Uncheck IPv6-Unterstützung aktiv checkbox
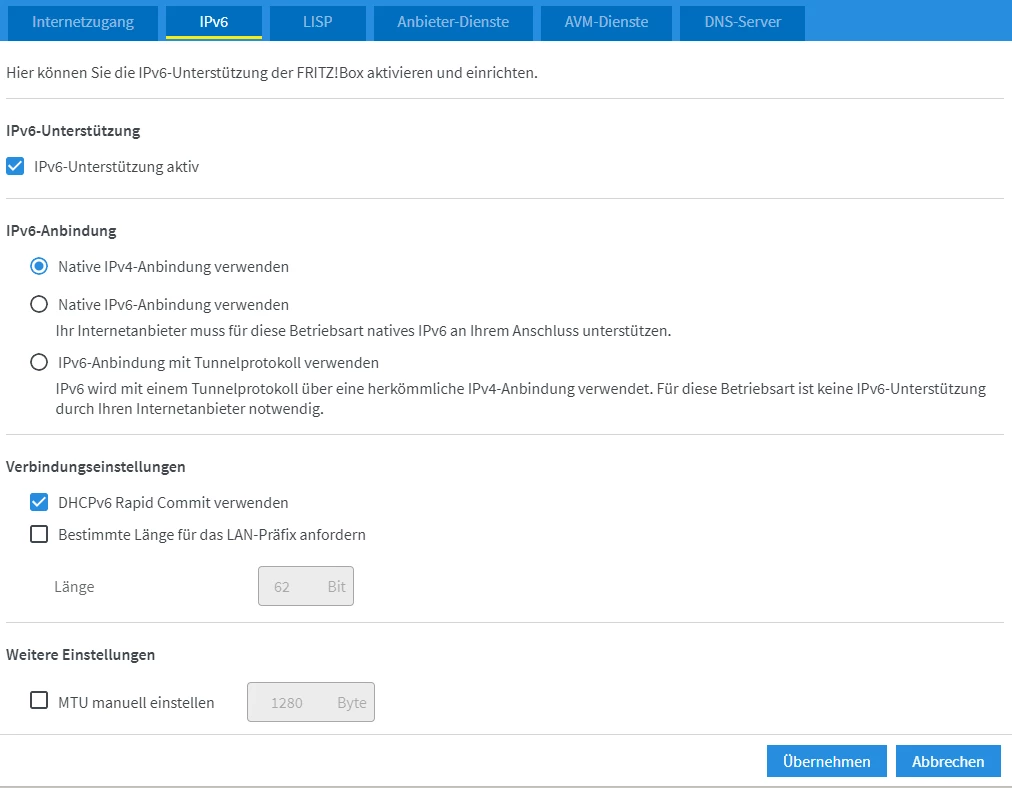The height and width of the screenshot is (788, 1012). (x=15, y=167)
